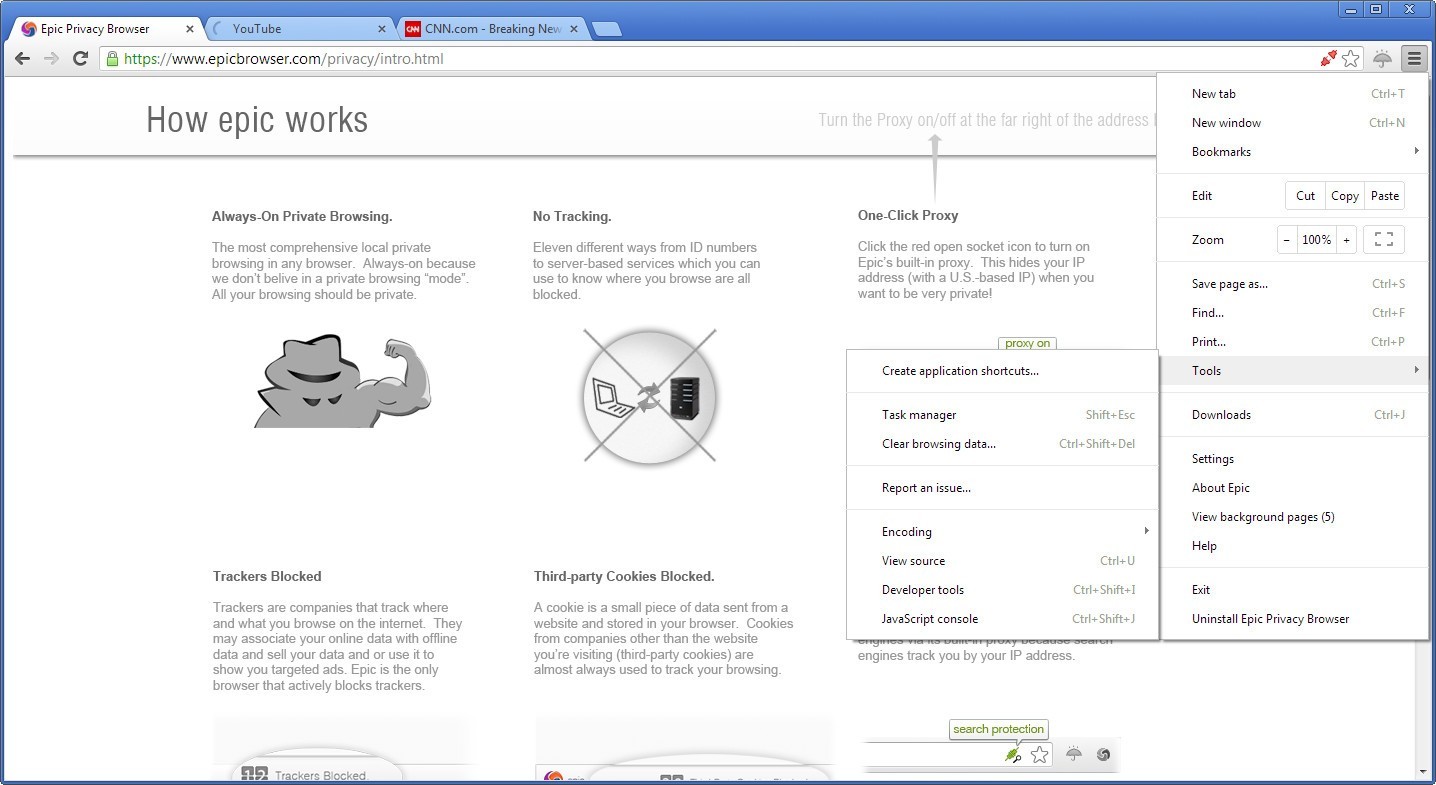
Task: Click the red proxy plug icon
Action: 1328,58
